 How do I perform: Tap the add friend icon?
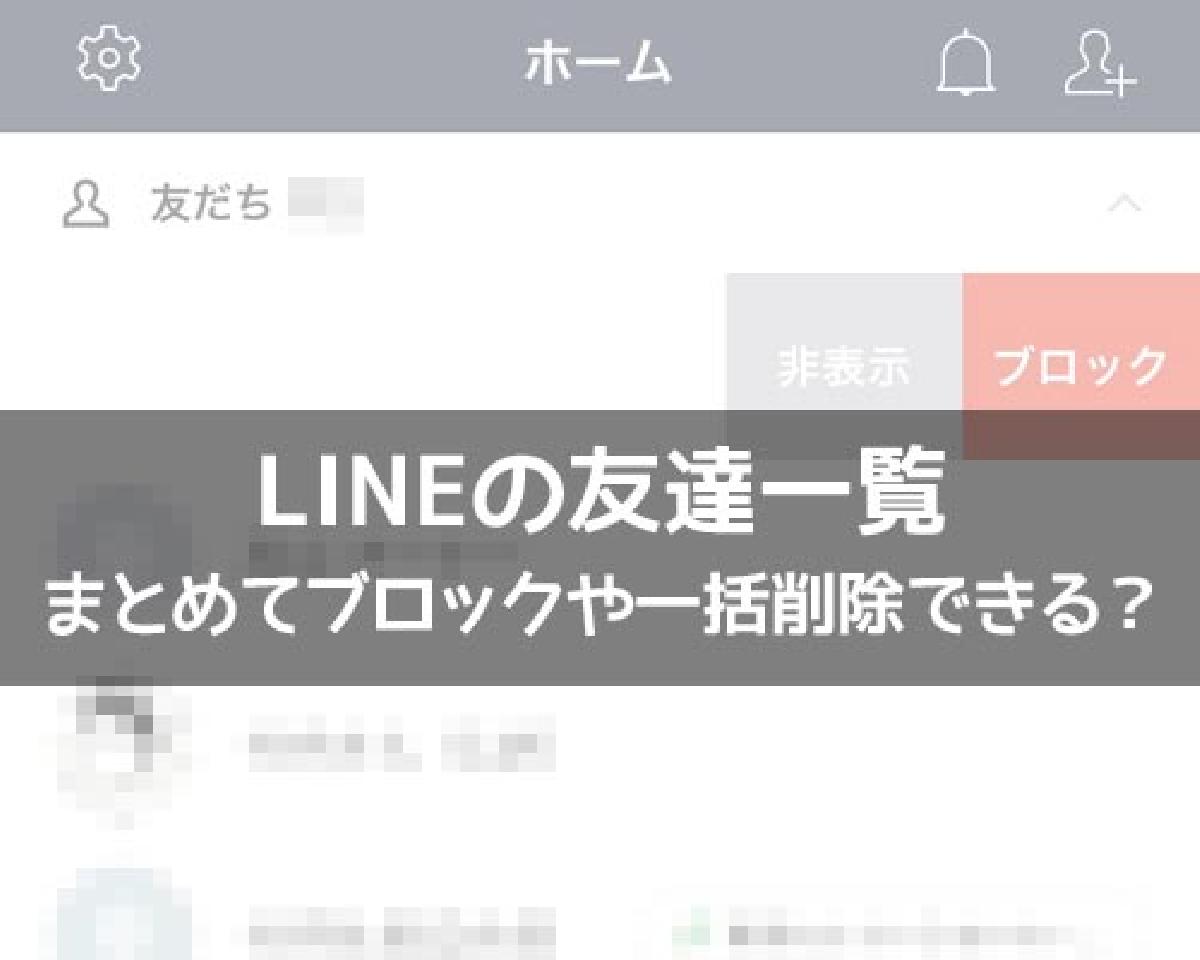(x=1100, y=65)
